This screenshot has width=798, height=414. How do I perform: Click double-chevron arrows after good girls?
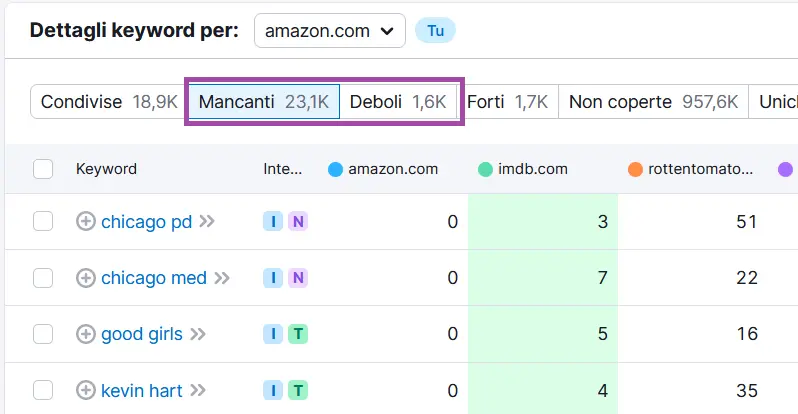(x=198, y=334)
